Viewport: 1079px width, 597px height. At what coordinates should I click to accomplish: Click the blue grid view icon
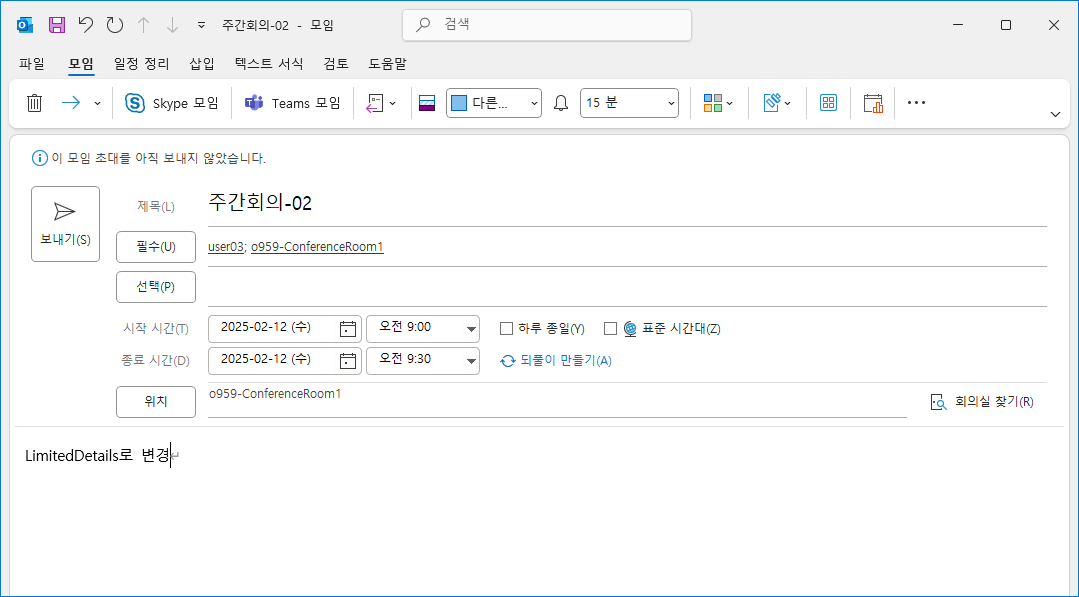[829, 103]
